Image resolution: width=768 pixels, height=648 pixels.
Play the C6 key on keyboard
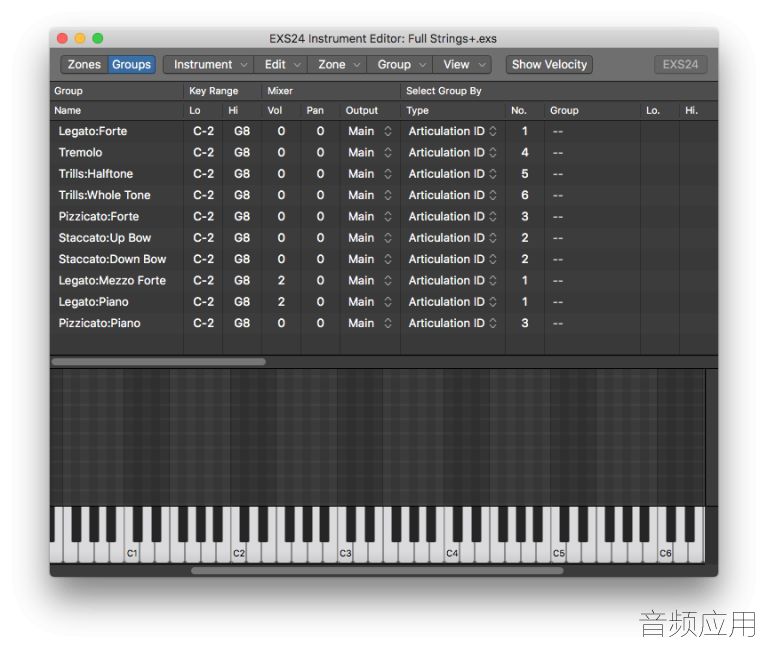point(665,553)
